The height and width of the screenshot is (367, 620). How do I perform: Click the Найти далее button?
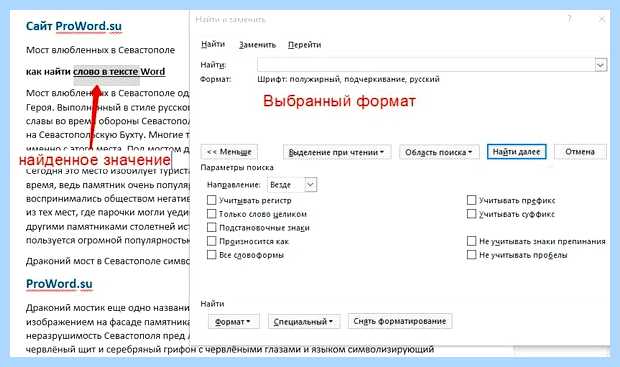(516, 152)
